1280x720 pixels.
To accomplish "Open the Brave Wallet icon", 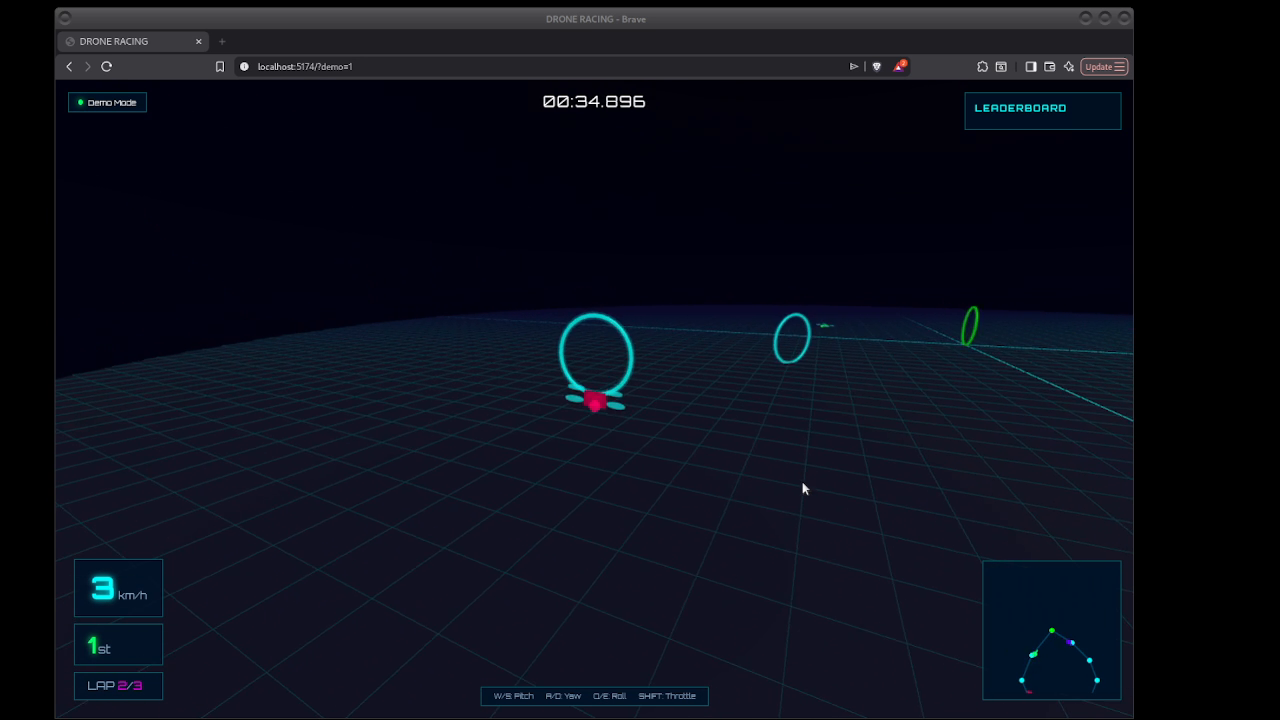I will [1049, 67].
